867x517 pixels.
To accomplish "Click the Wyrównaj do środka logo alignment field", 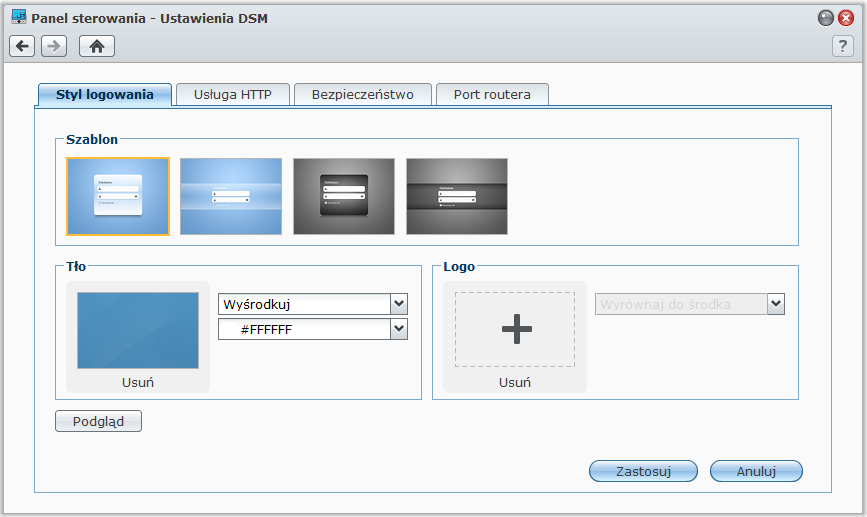I will [x=681, y=304].
